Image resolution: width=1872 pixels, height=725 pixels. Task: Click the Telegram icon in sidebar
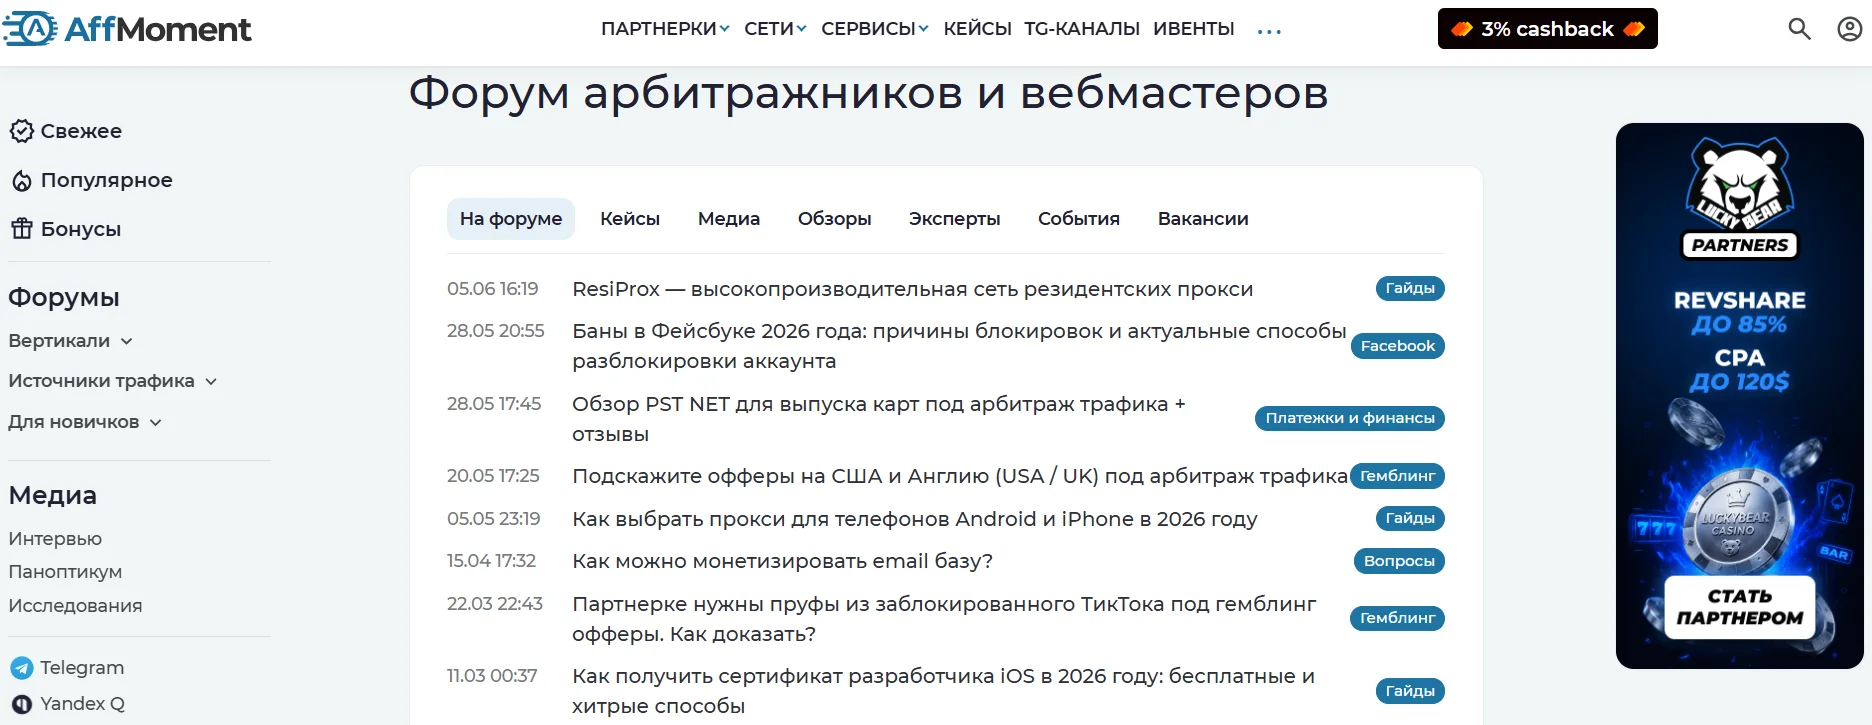(x=22, y=668)
